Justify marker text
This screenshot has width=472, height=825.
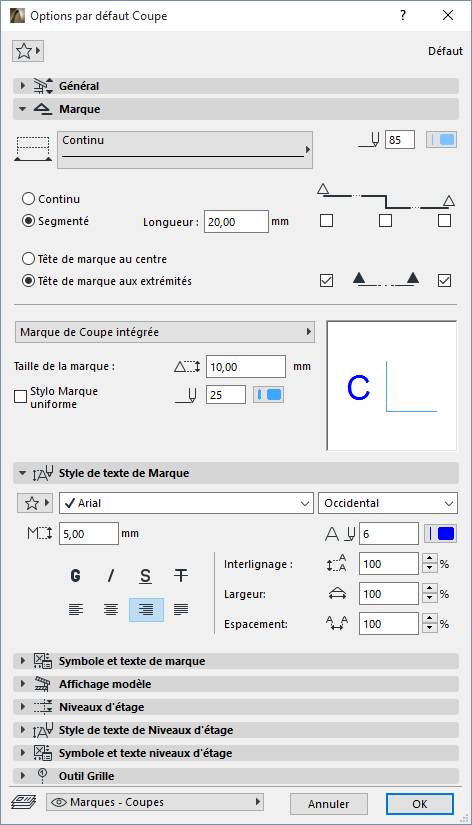pyautogui.click(x=181, y=610)
